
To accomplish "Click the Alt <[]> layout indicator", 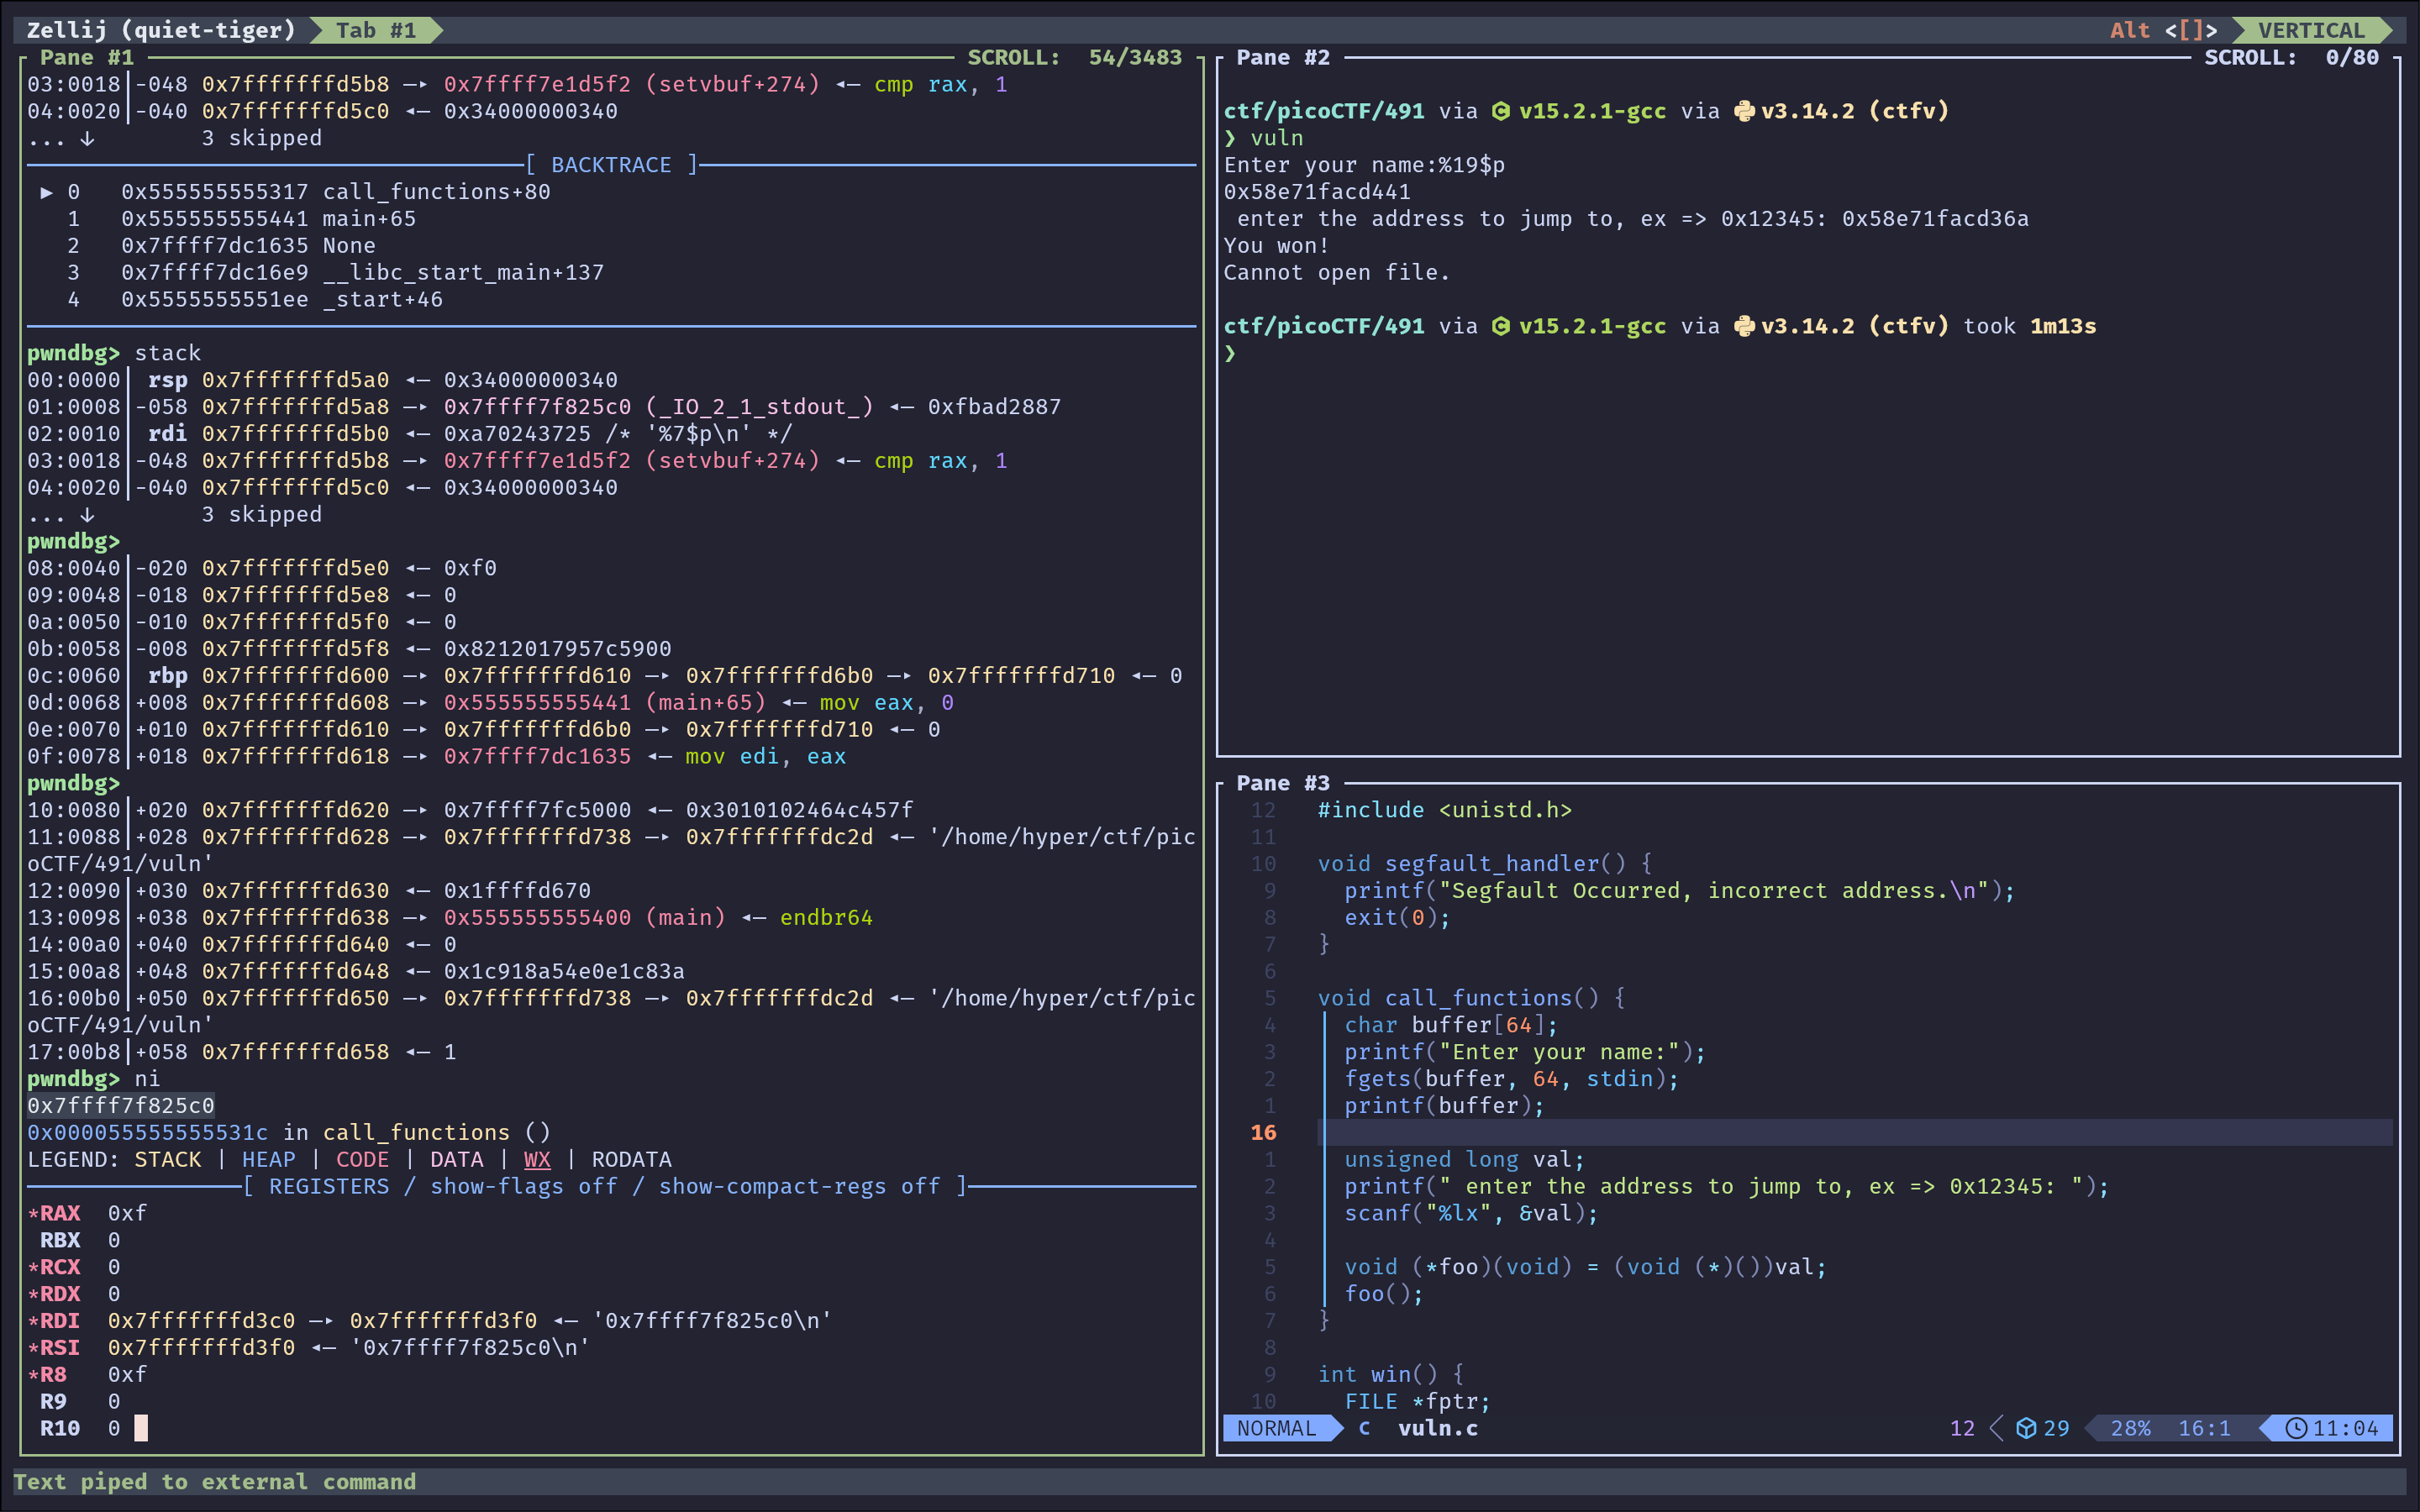I will point(2163,30).
